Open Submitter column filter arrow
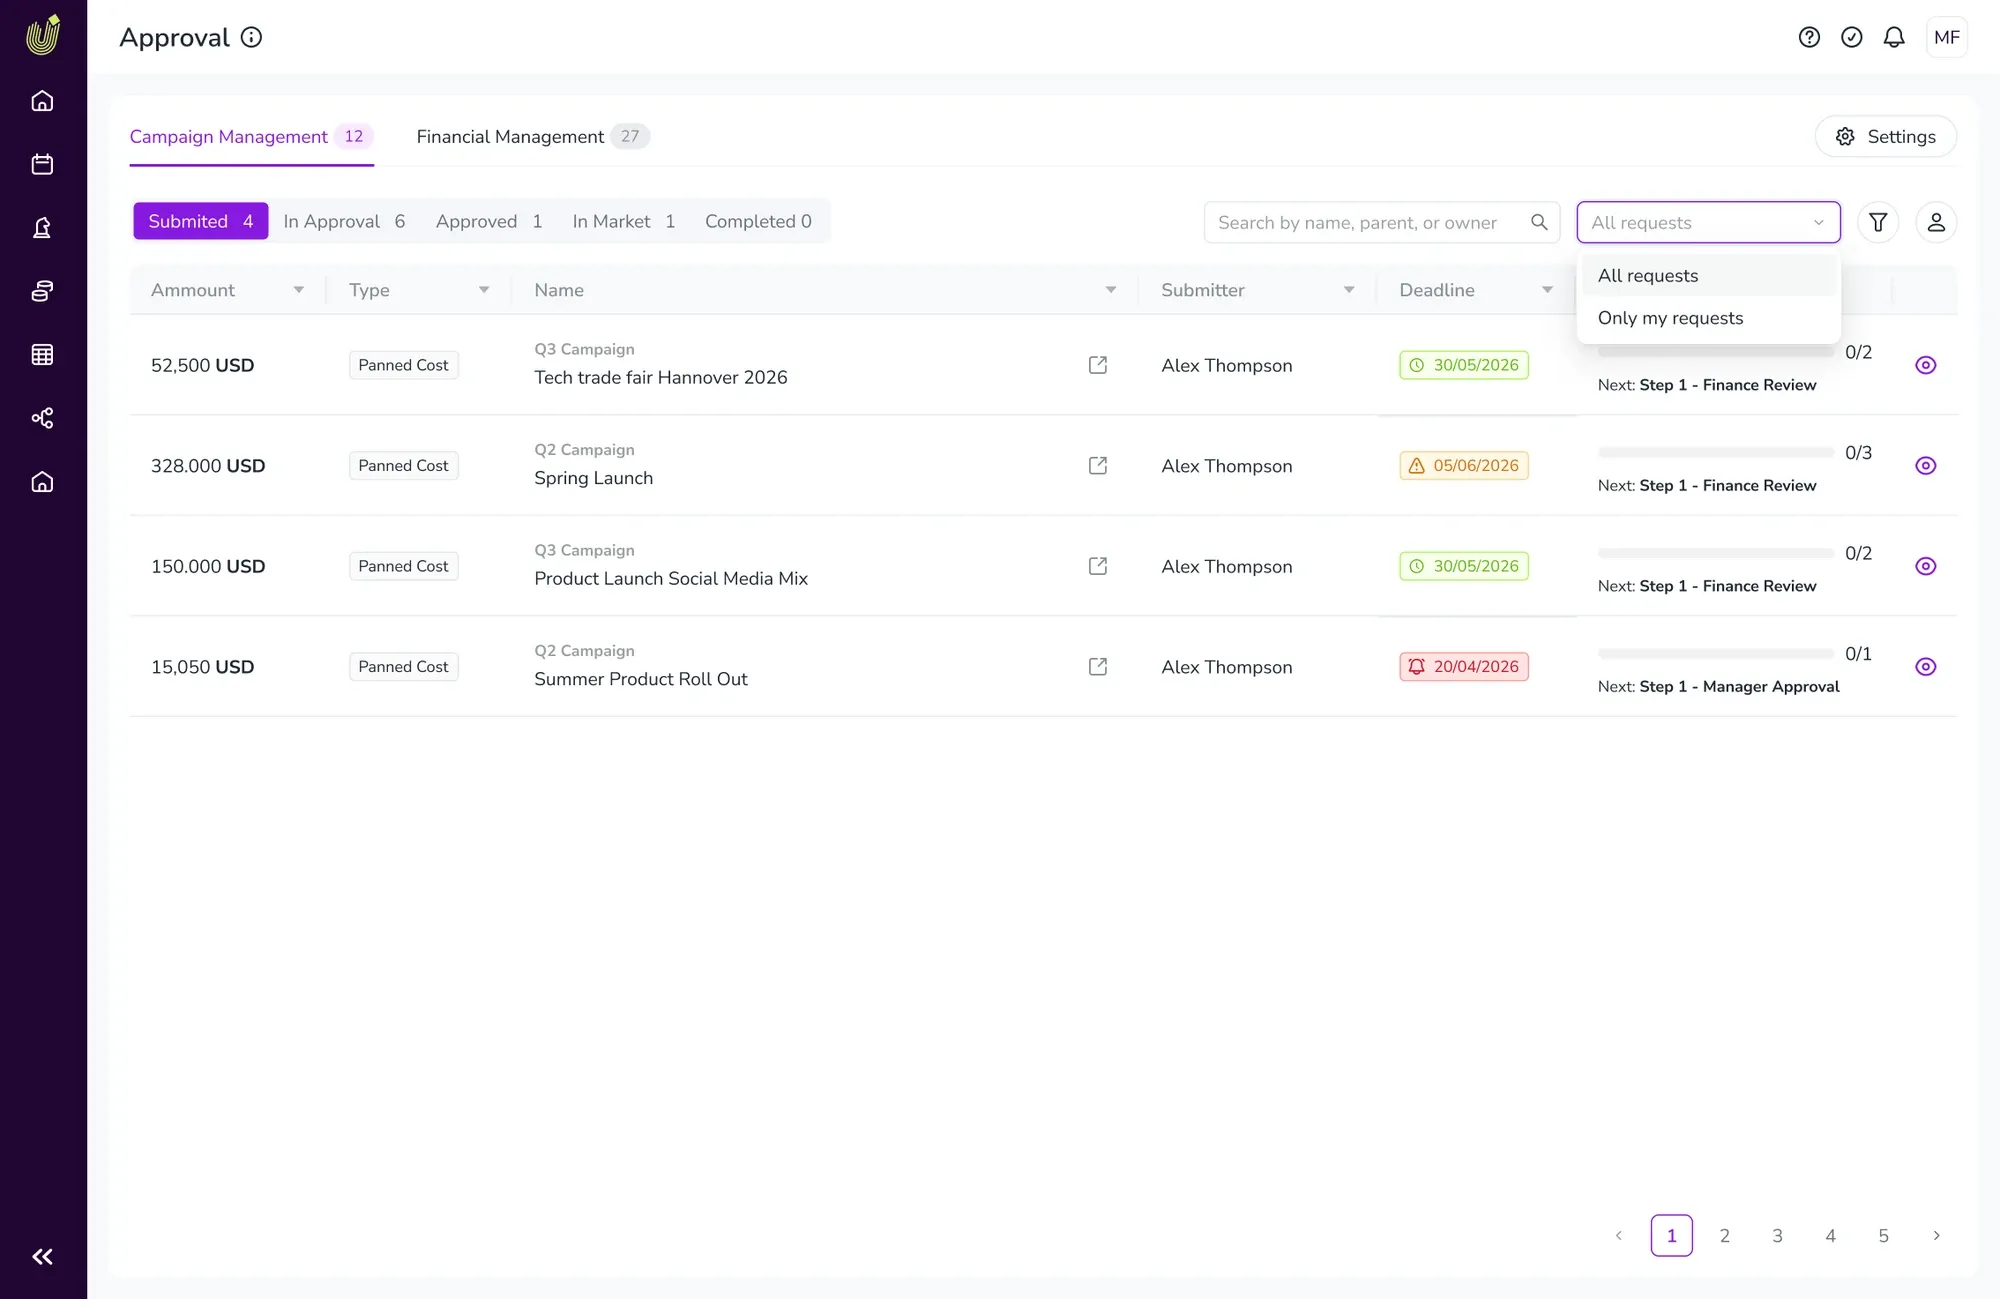Image resolution: width=2000 pixels, height=1299 pixels. click(x=1349, y=290)
